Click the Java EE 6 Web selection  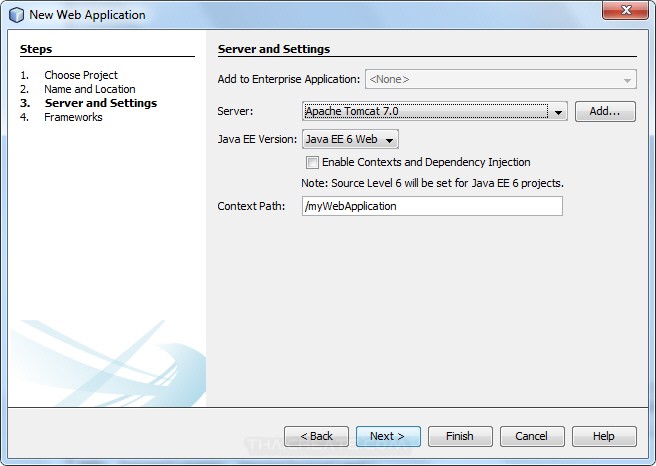[342, 140]
